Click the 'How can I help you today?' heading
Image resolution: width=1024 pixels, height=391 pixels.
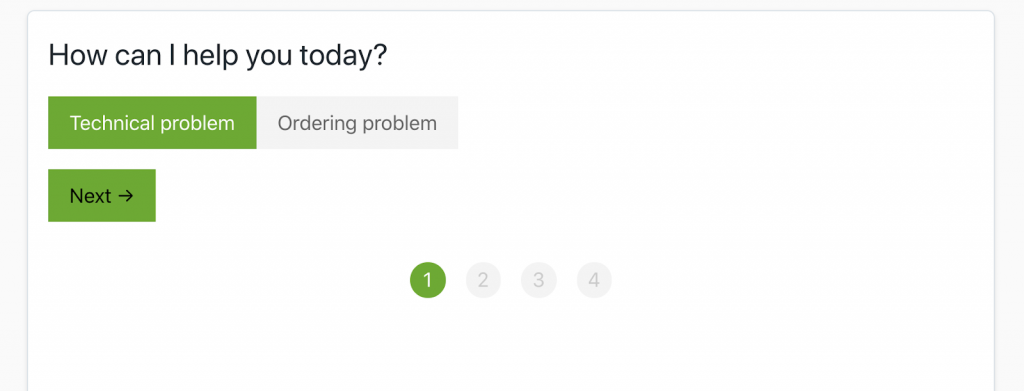tap(217, 55)
